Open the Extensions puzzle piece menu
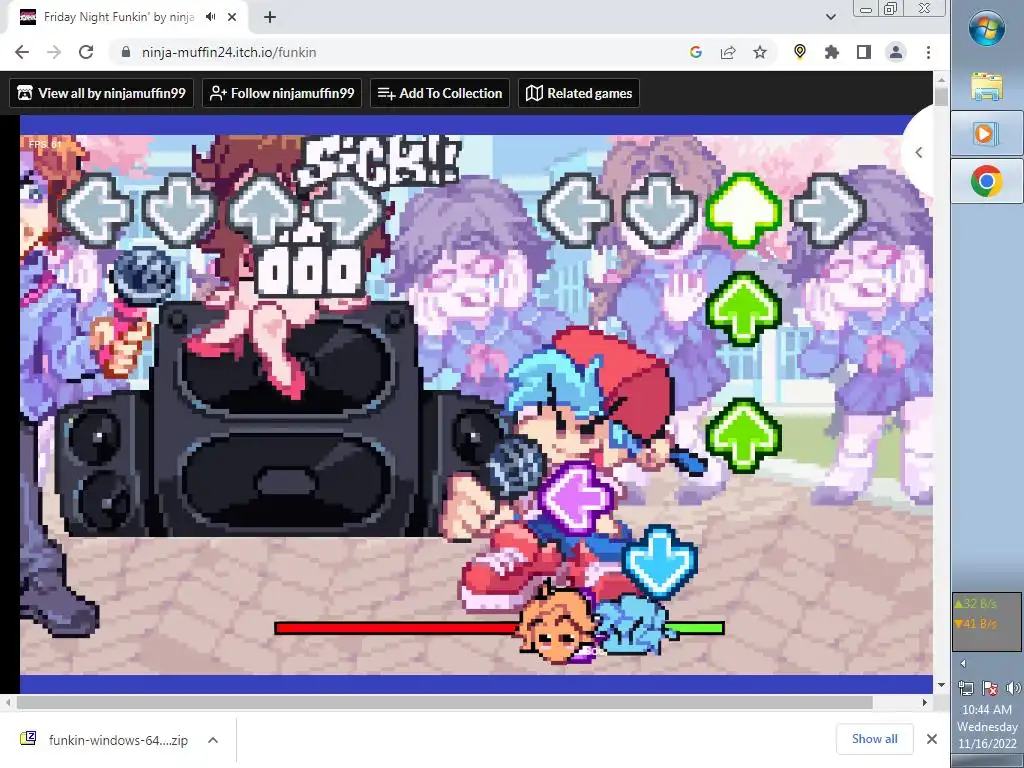This screenshot has width=1024, height=768. point(831,52)
